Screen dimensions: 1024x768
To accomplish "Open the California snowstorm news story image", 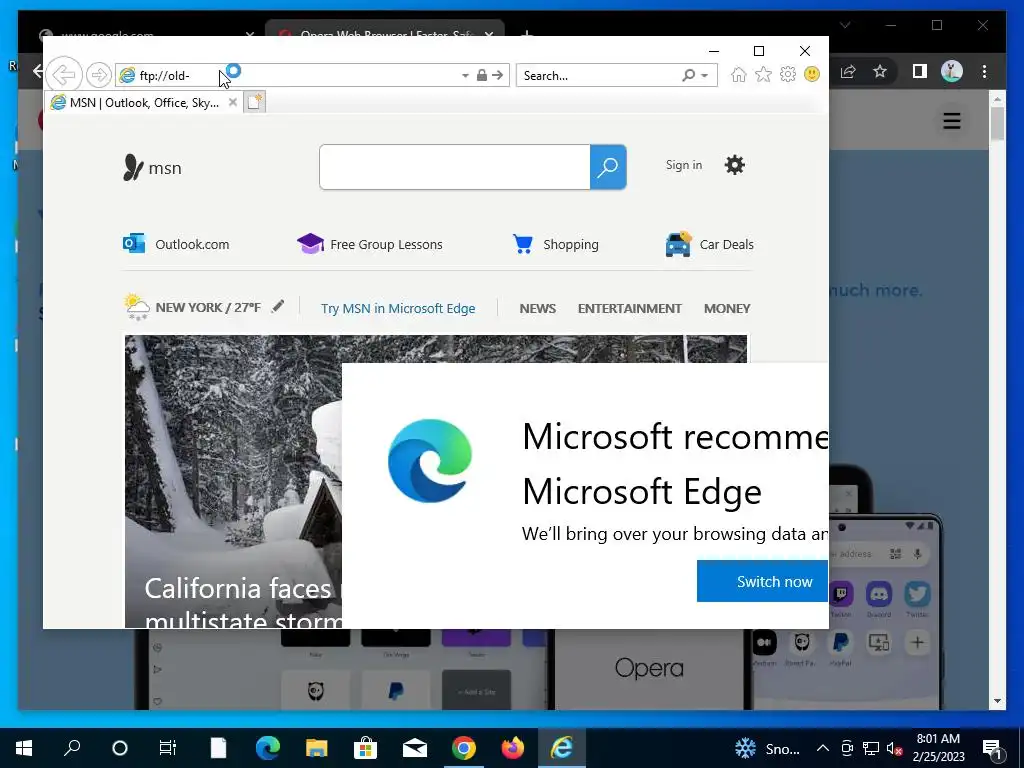I will point(233,481).
